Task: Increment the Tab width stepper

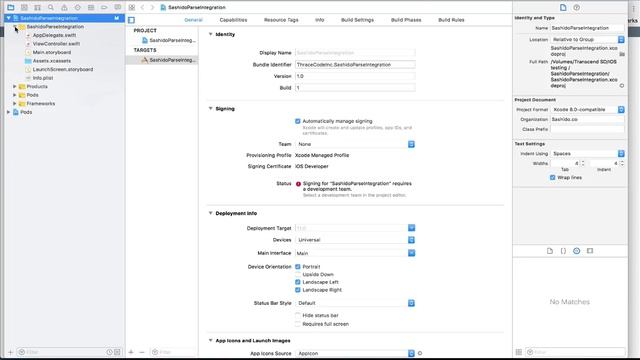Action: pyautogui.click(x=583, y=162)
